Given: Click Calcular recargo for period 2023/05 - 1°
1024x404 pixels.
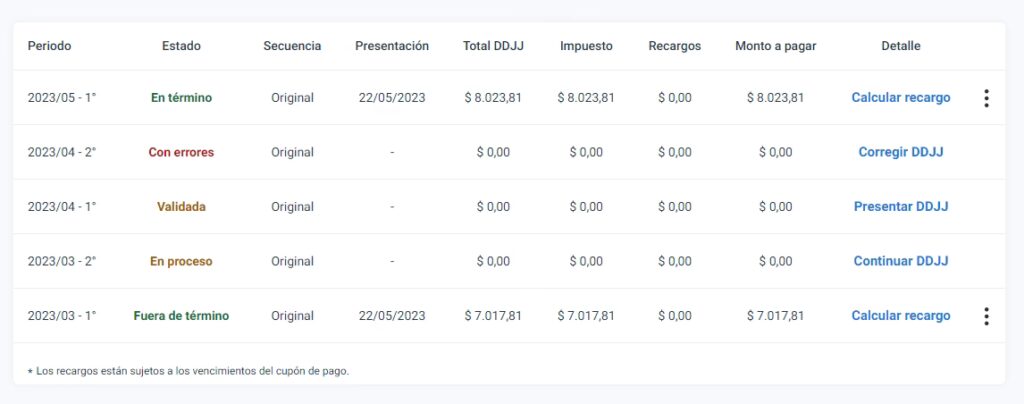Looking at the screenshot, I should point(901,98).
